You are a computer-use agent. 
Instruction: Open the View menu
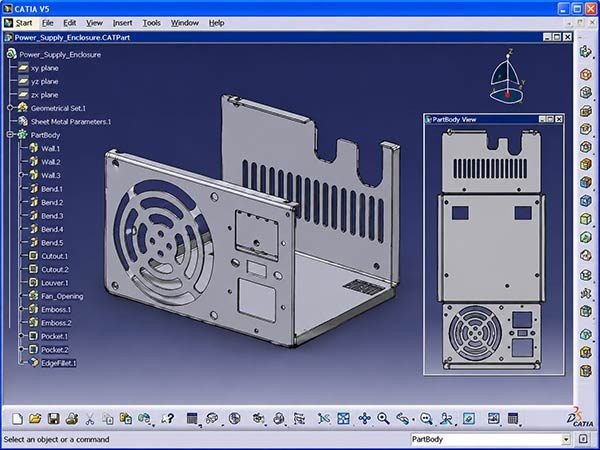(x=94, y=23)
